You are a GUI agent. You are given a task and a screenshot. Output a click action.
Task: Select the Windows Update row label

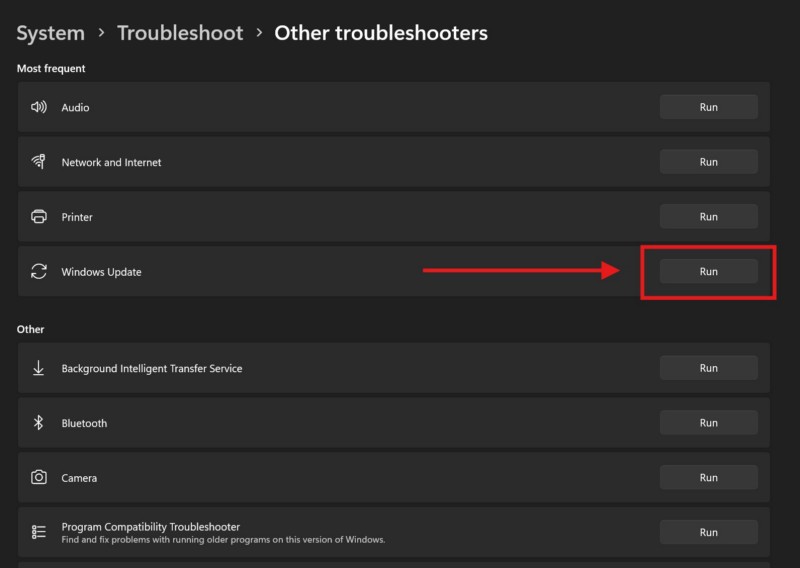tap(101, 272)
